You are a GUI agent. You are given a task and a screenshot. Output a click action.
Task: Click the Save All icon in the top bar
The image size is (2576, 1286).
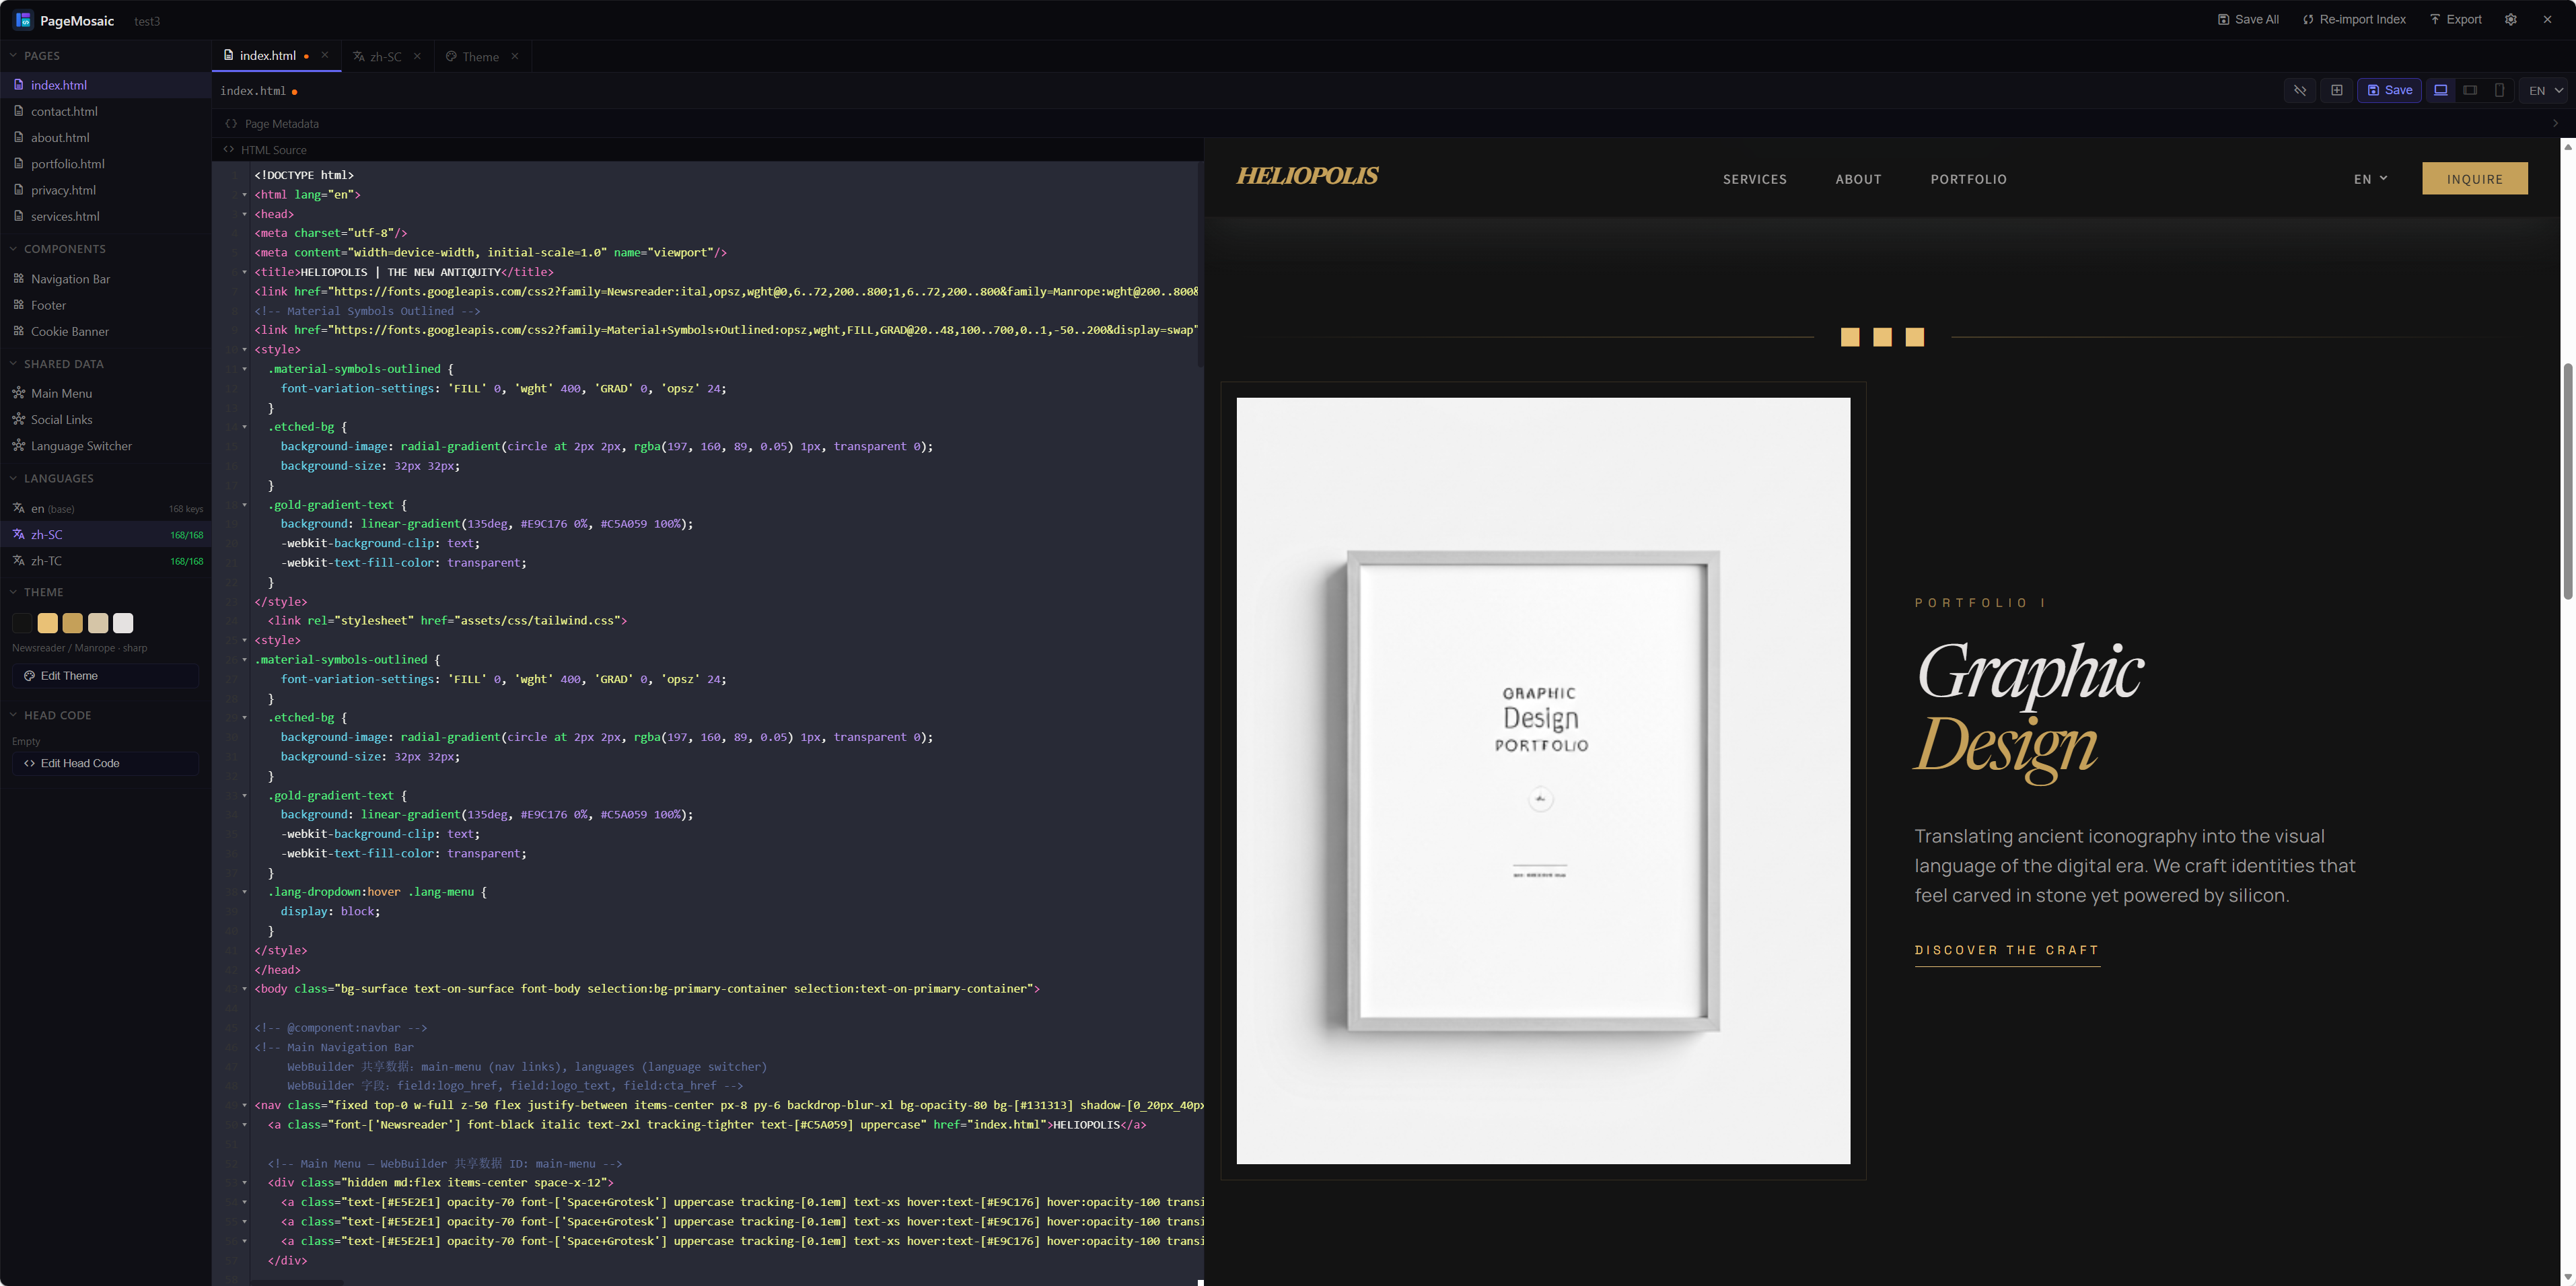click(x=2248, y=19)
